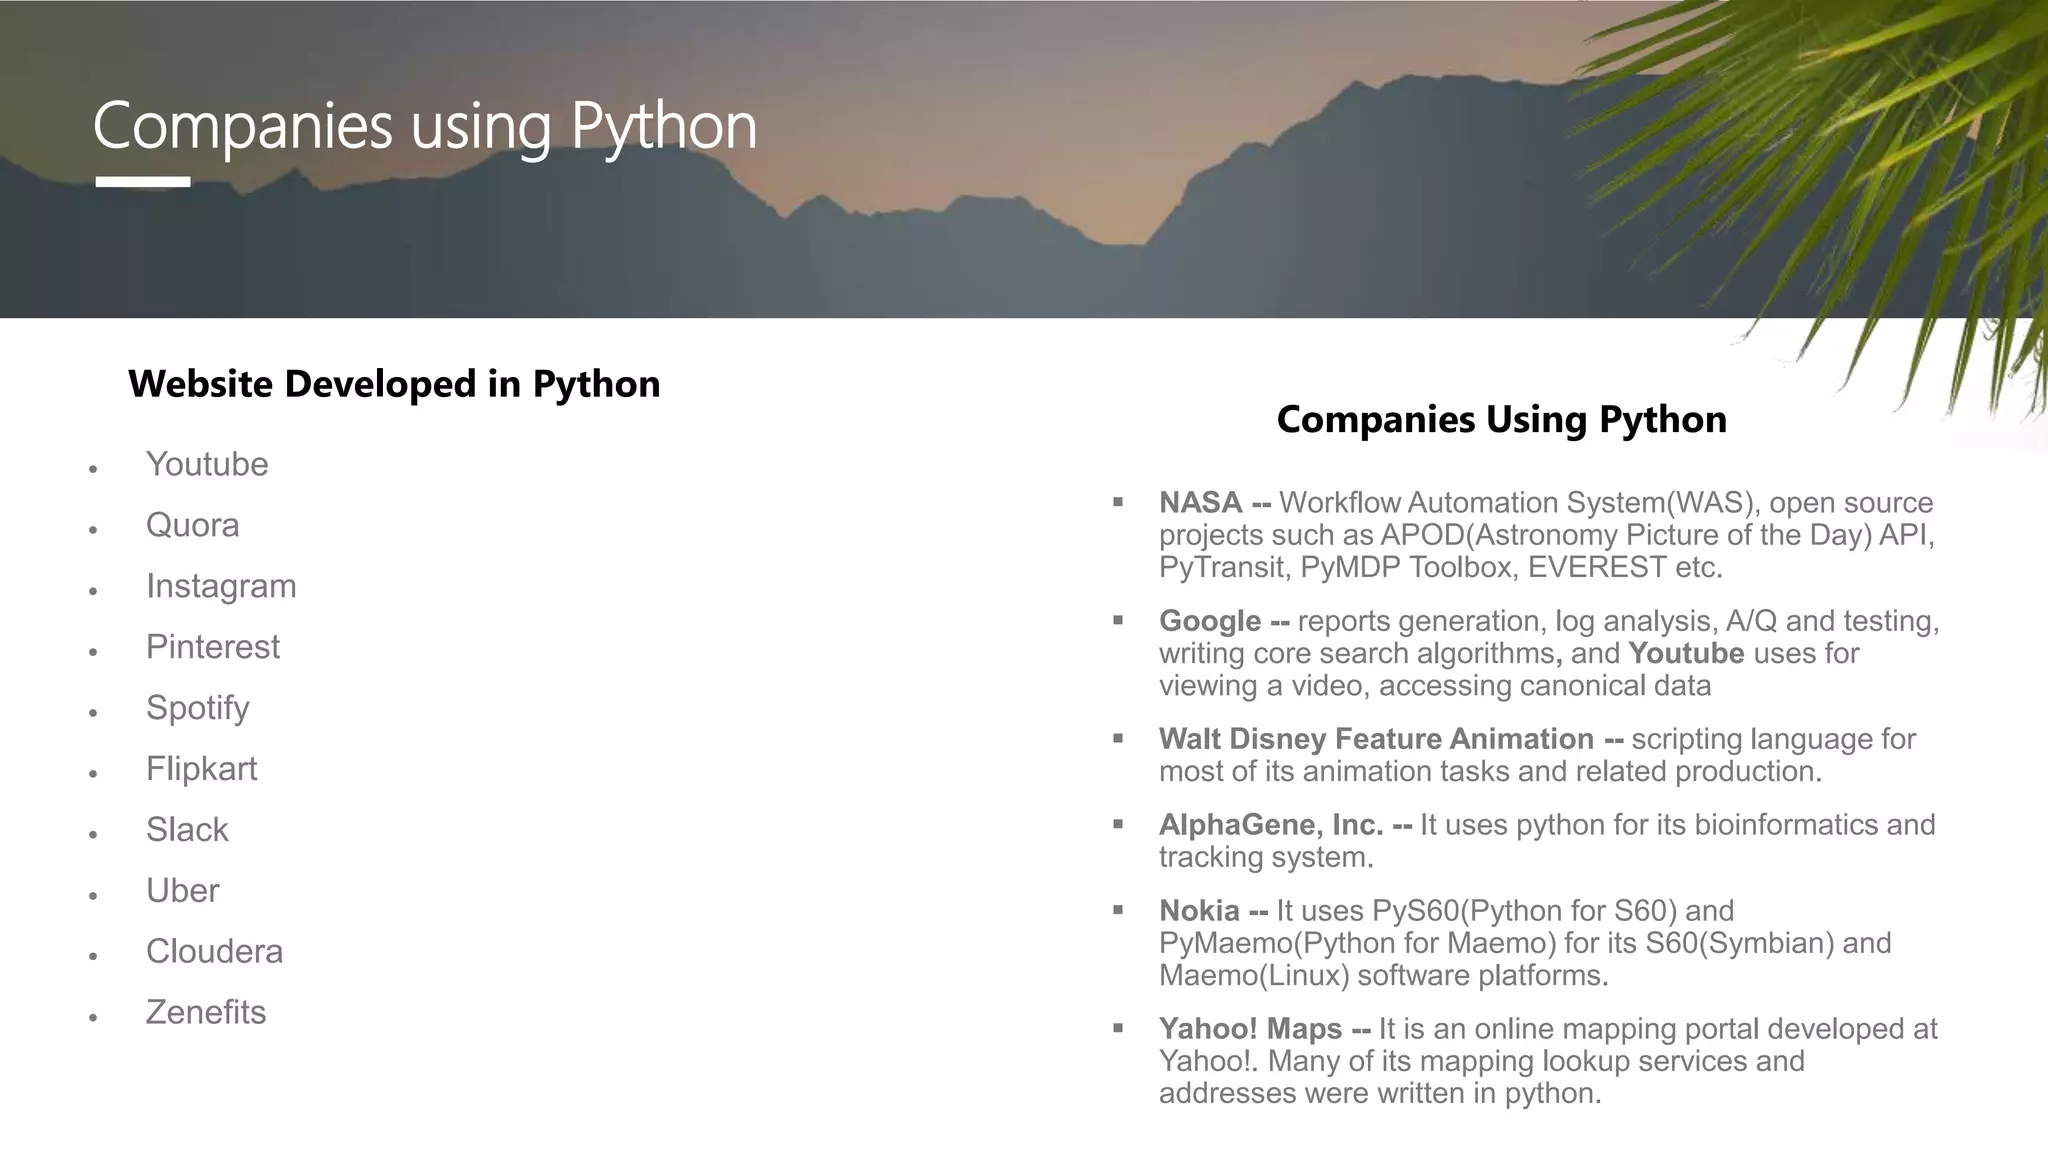This screenshot has width=2048, height=1152.
Task: Click the line 'most of its animation tasks and related production.'
Action: point(1490,772)
